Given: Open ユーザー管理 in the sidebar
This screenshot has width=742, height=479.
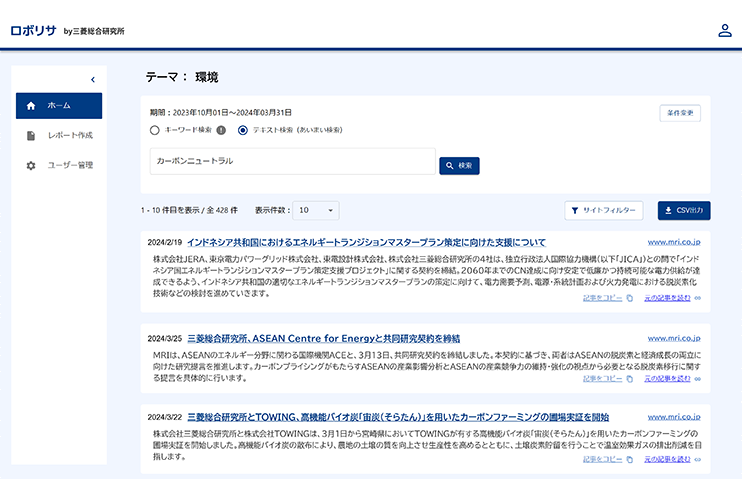Looking at the screenshot, I should point(59,165).
